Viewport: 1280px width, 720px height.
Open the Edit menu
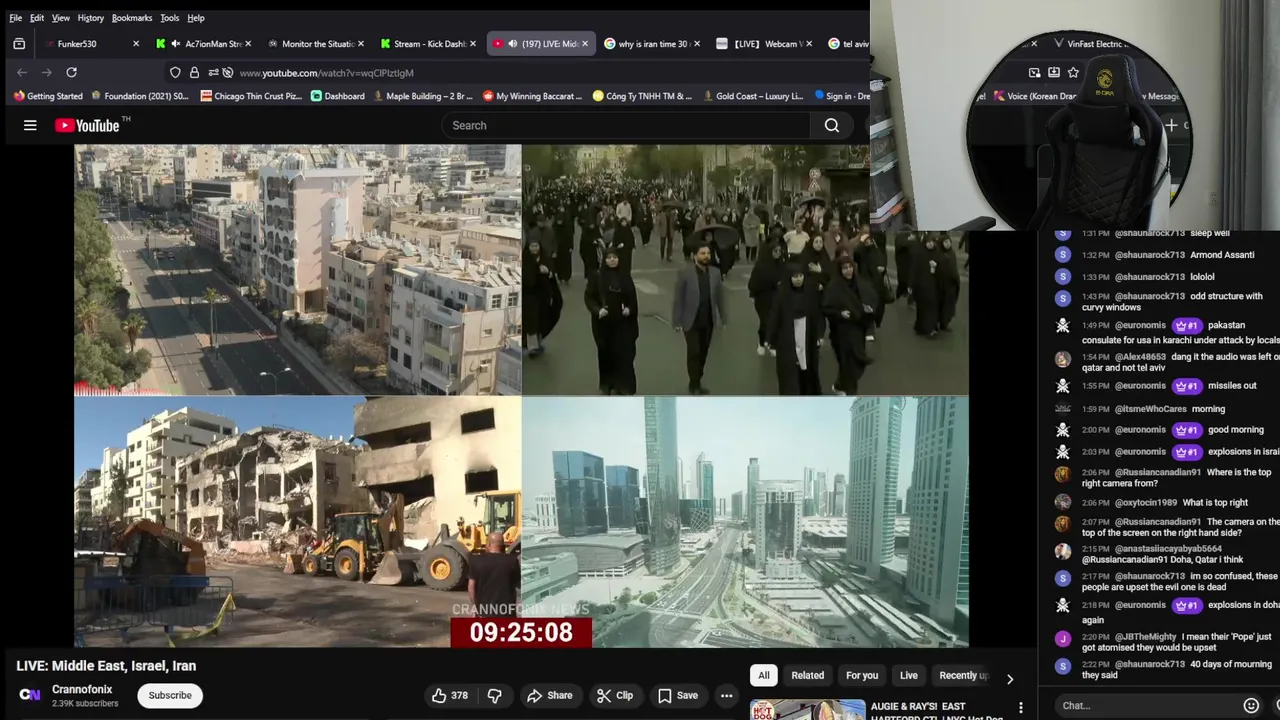click(x=37, y=18)
